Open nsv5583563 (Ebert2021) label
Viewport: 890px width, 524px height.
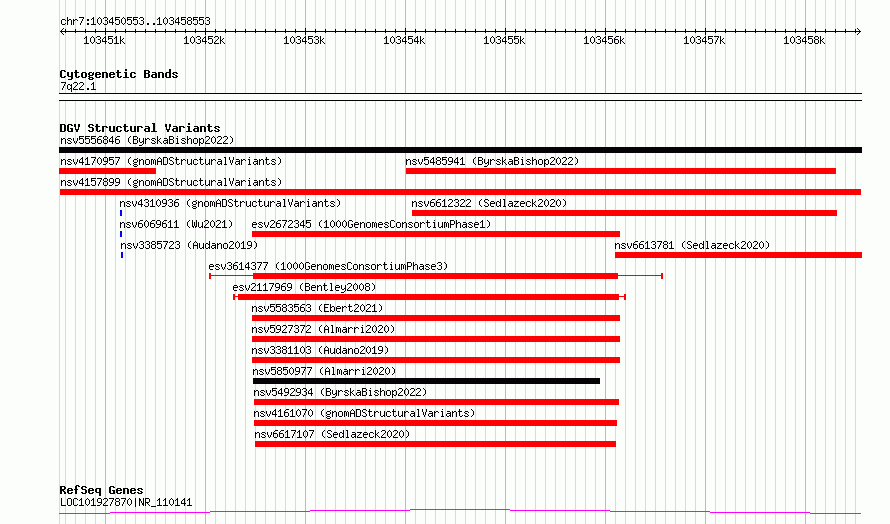pos(317,308)
